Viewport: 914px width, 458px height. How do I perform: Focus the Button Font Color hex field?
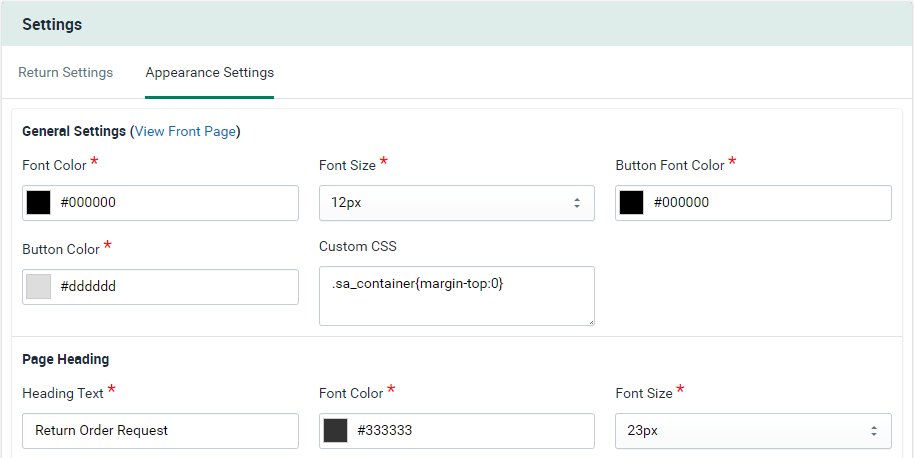(x=768, y=203)
